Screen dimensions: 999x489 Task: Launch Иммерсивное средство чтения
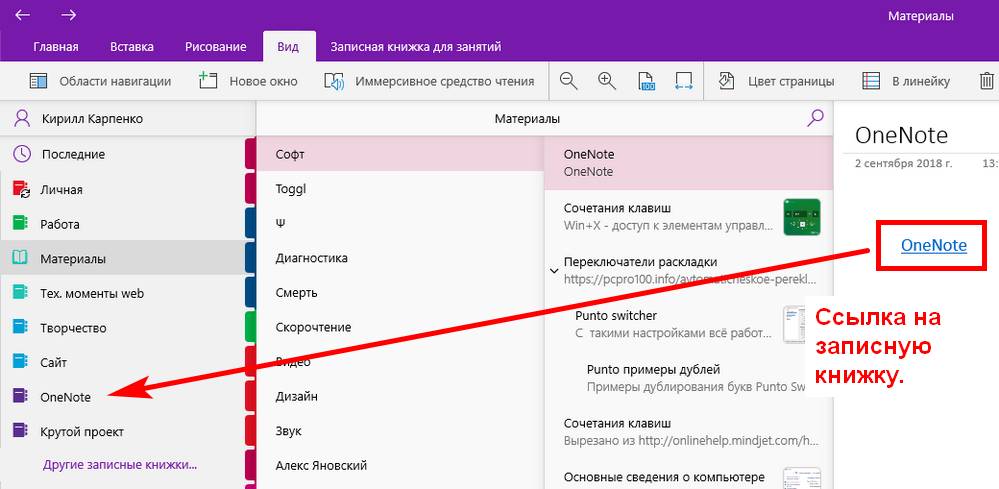click(429, 82)
